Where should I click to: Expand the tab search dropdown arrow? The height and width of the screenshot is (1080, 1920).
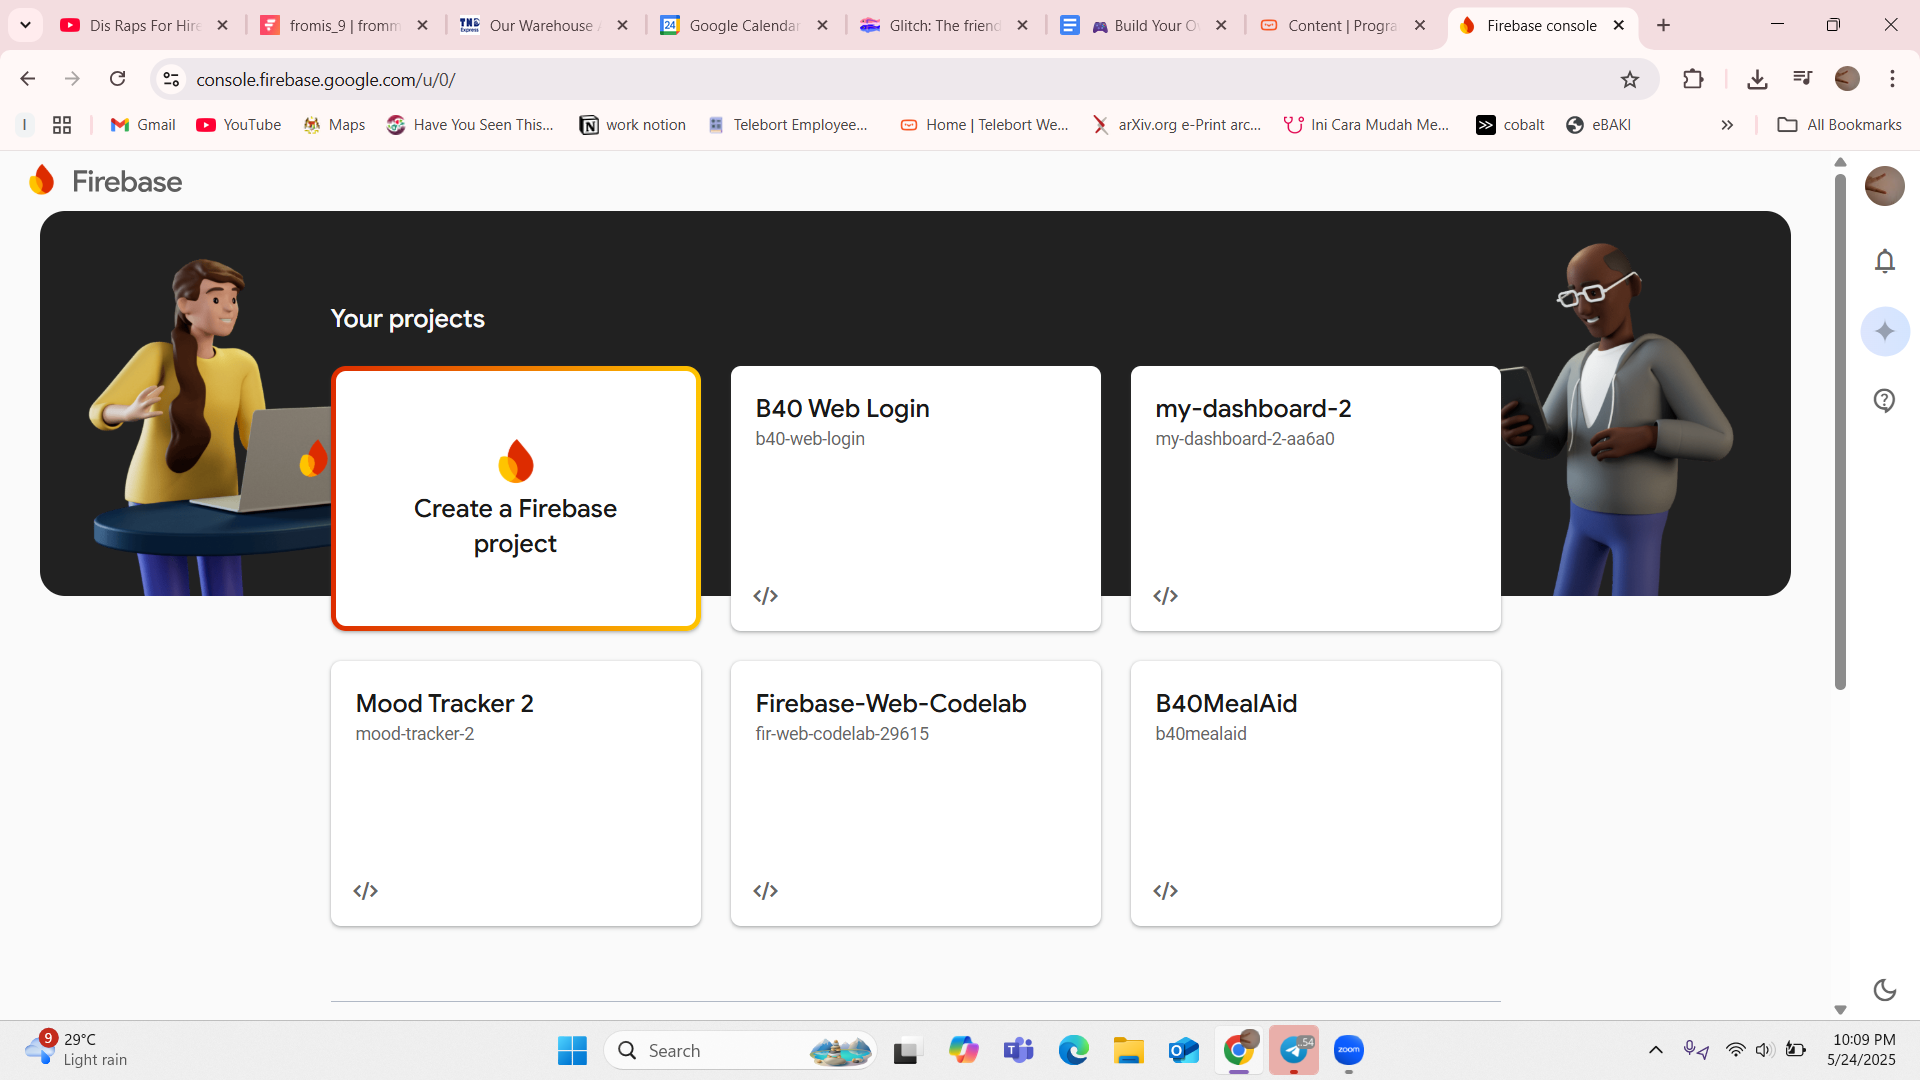(25, 25)
